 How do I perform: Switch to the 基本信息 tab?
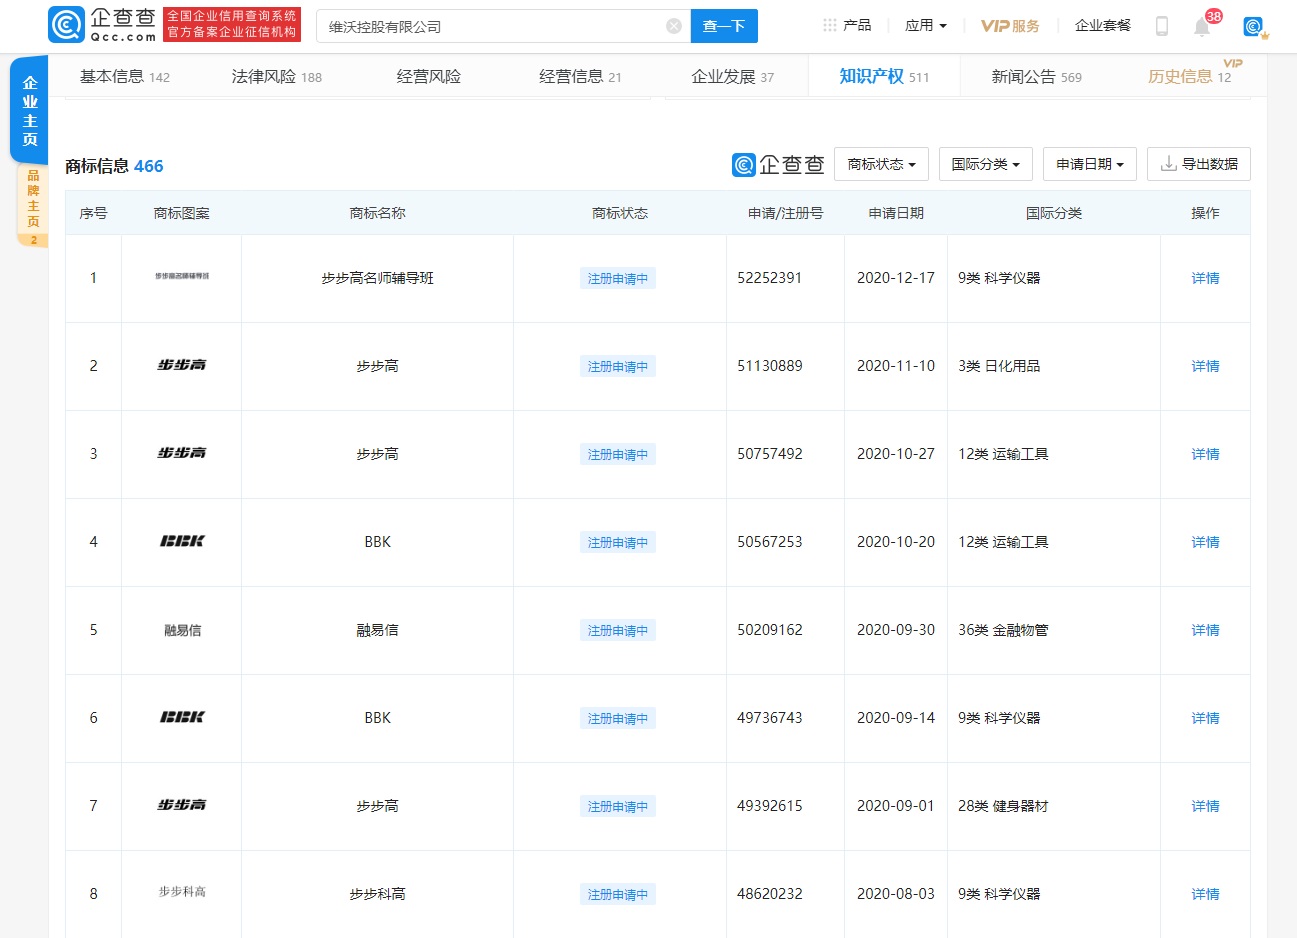tap(113, 74)
